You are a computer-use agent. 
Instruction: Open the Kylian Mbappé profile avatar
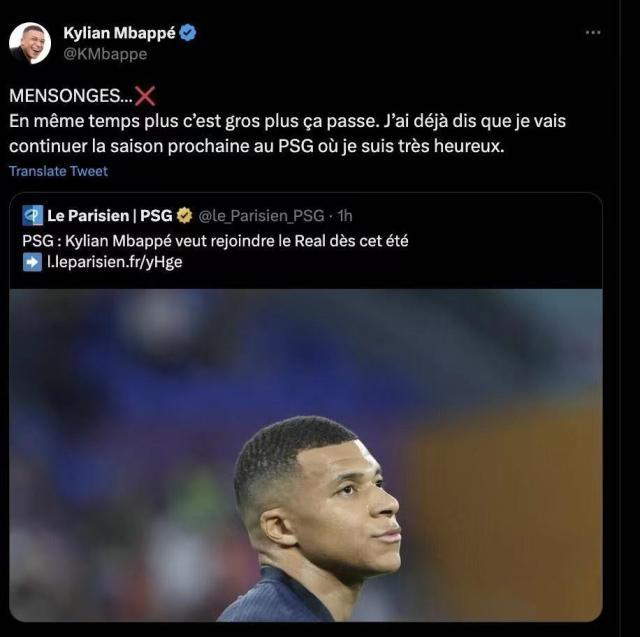[30, 43]
